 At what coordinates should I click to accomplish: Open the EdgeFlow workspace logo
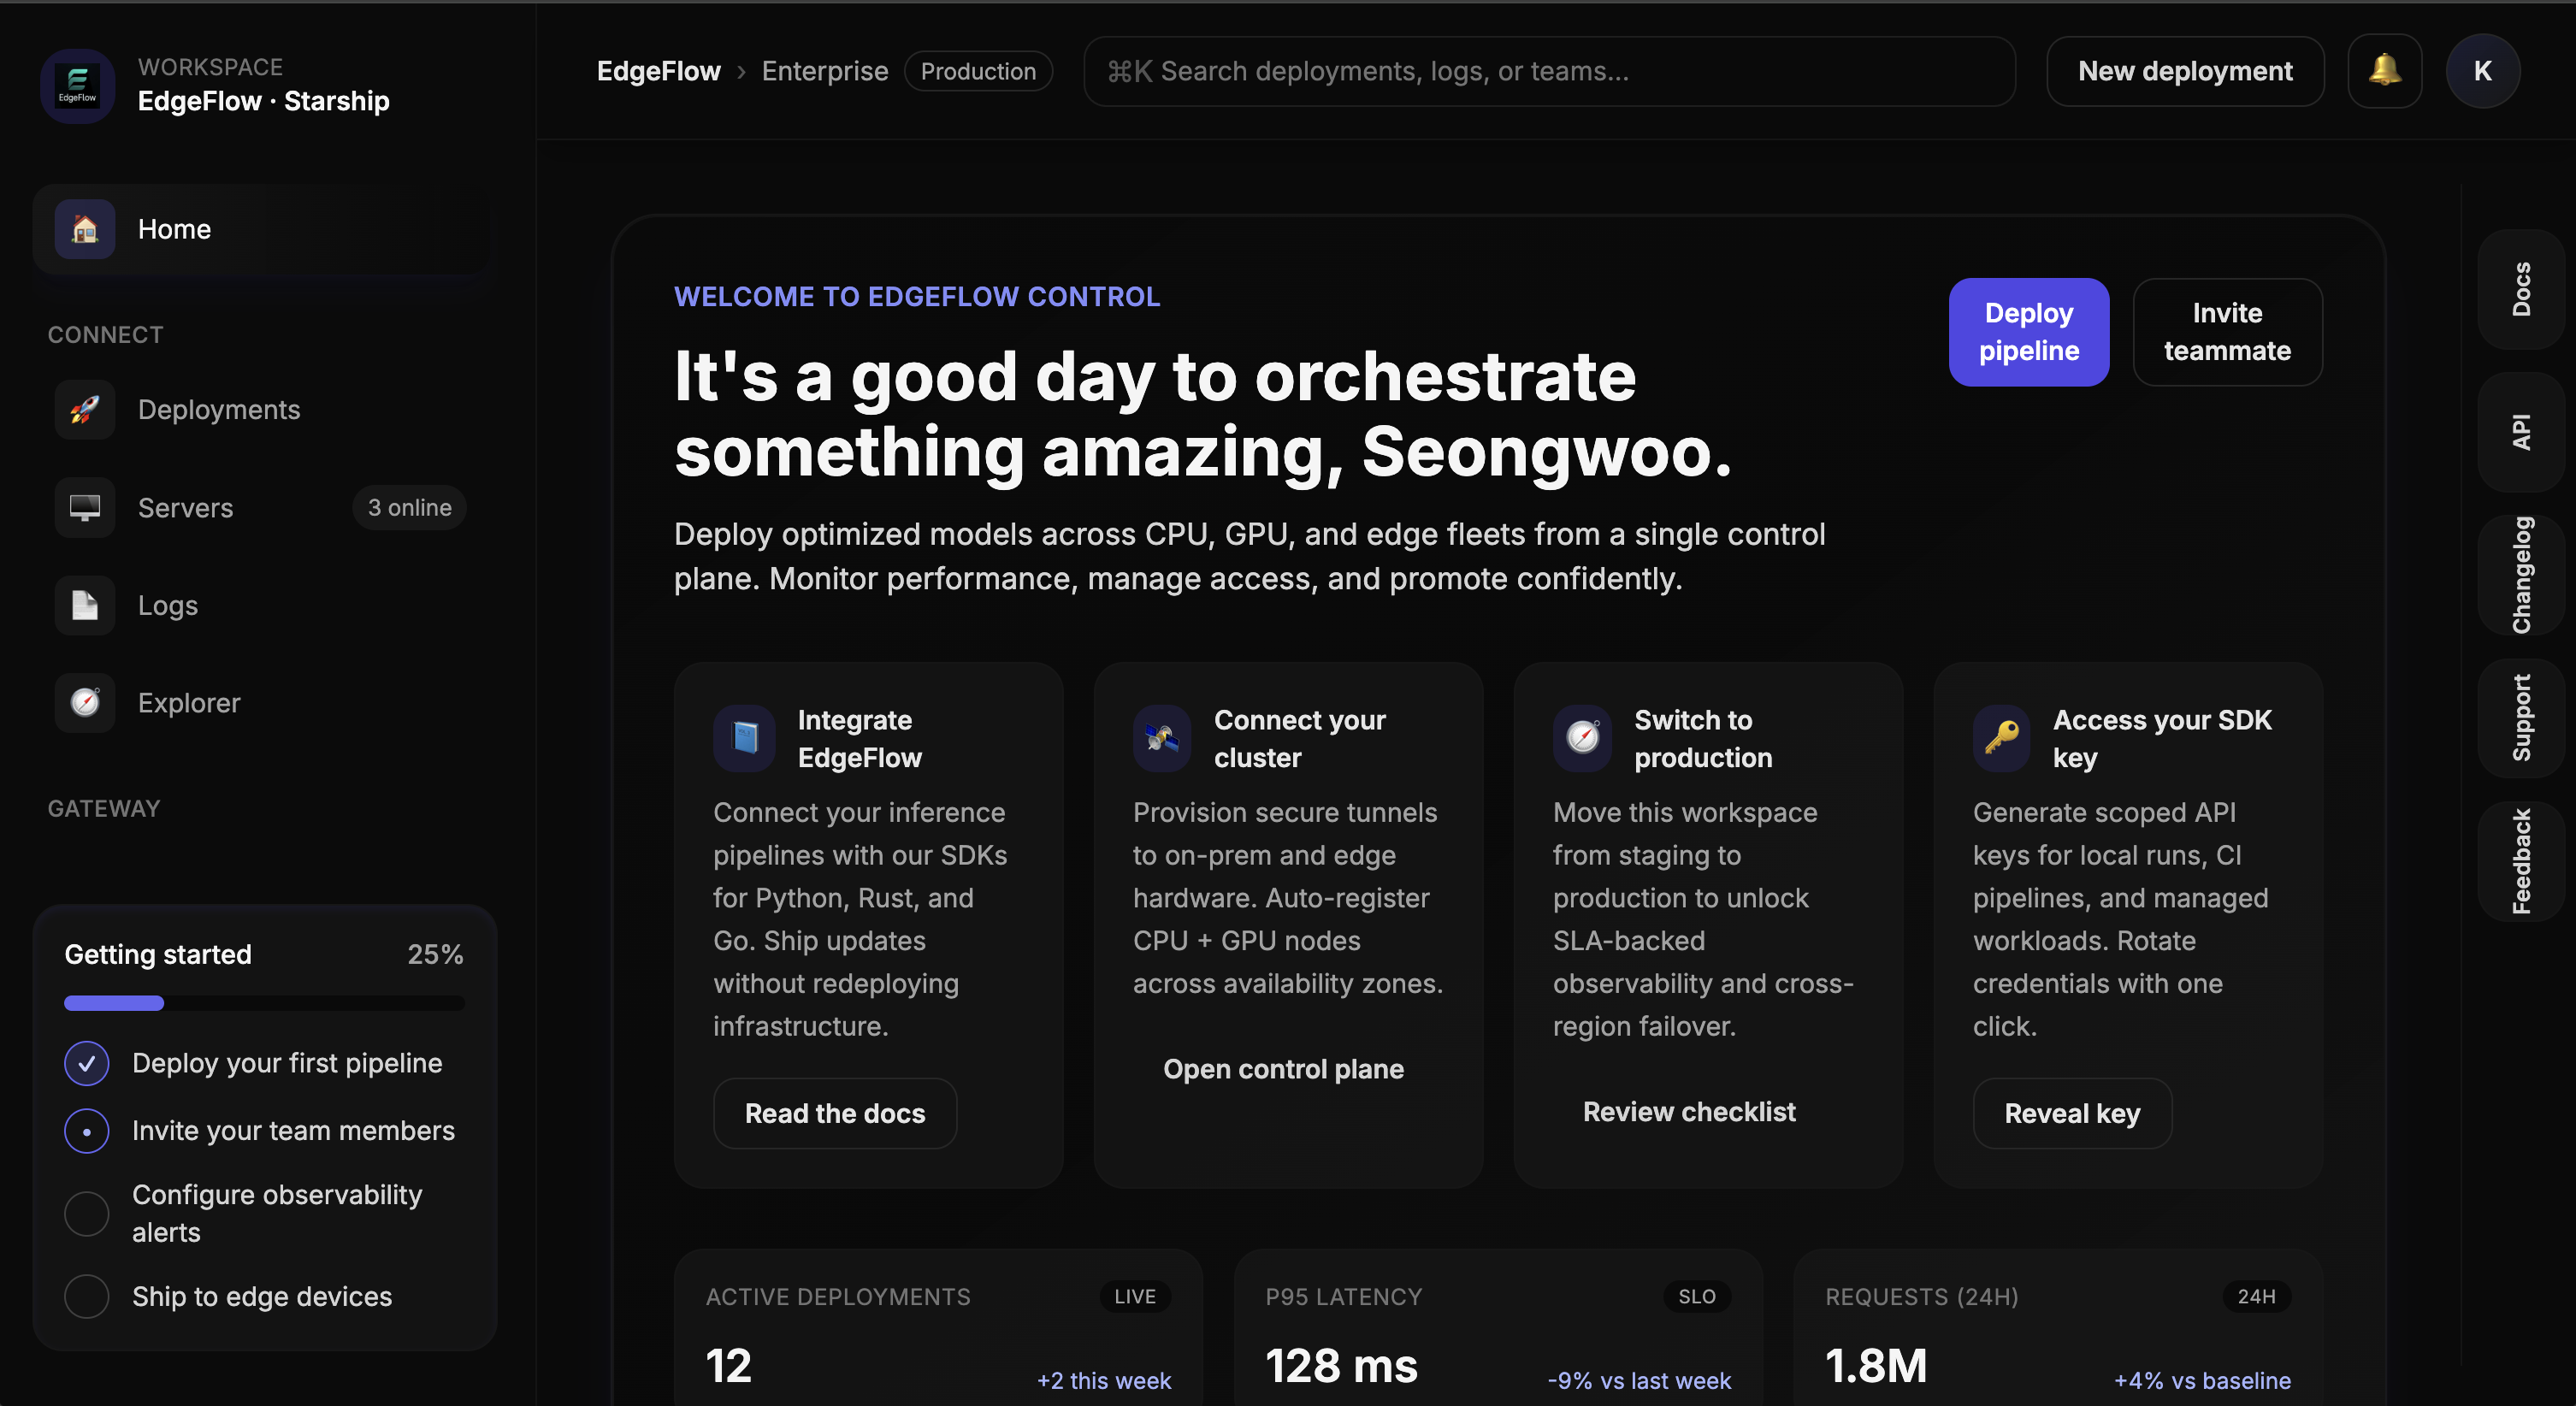pyautogui.click(x=78, y=86)
